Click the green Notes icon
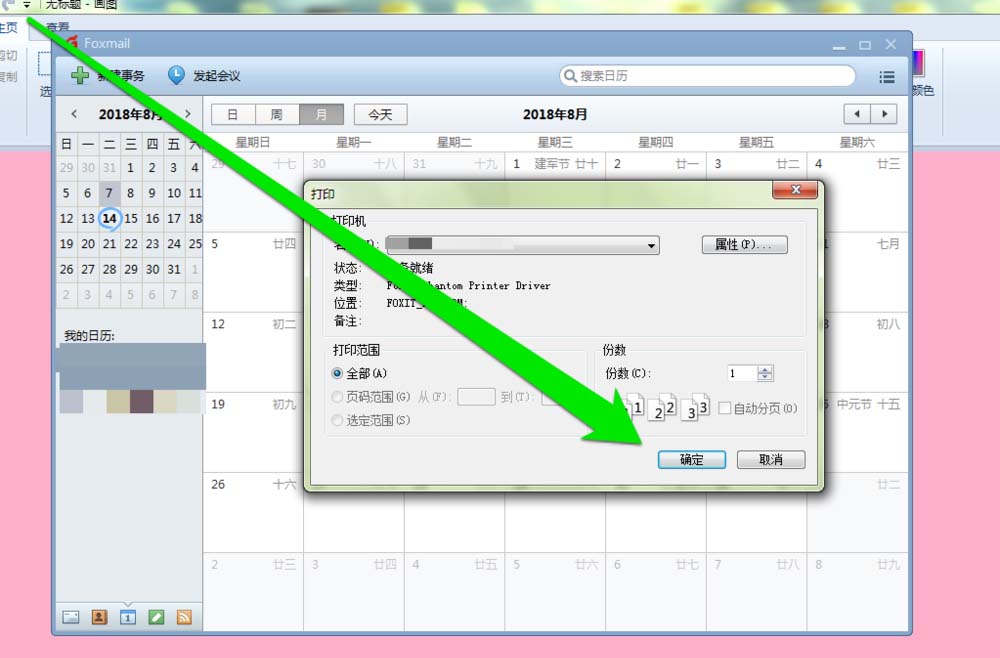Viewport: 1000px width, 658px height. click(x=156, y=617)
